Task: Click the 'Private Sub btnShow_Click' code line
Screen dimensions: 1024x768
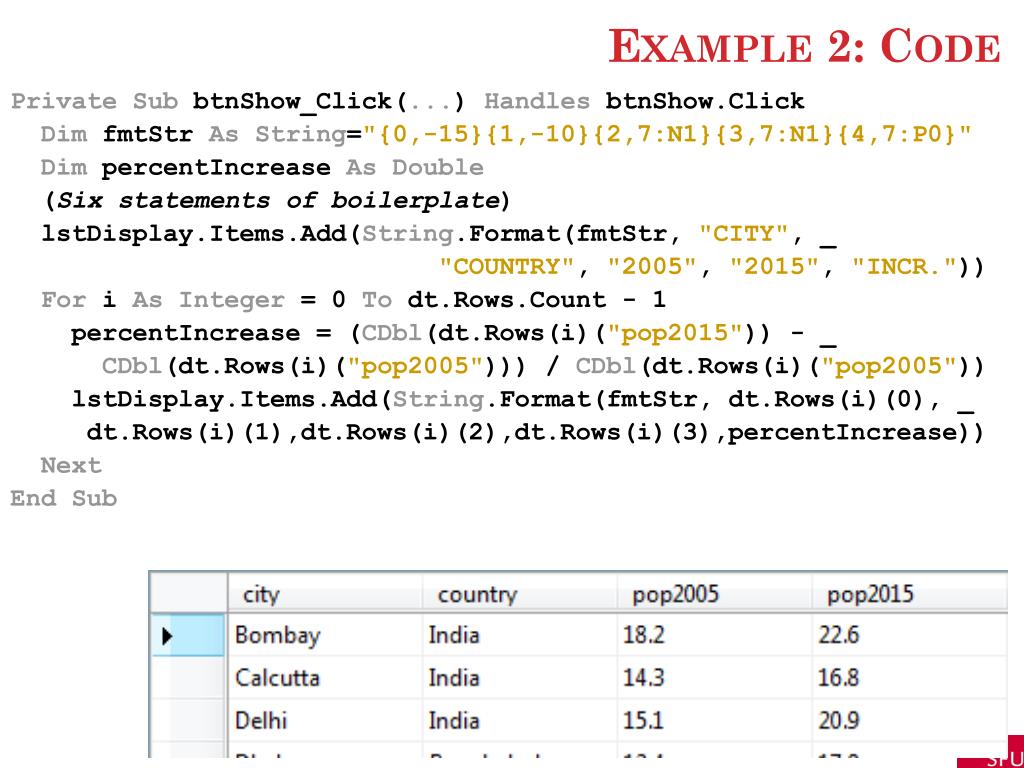Action: pos(408,102)
